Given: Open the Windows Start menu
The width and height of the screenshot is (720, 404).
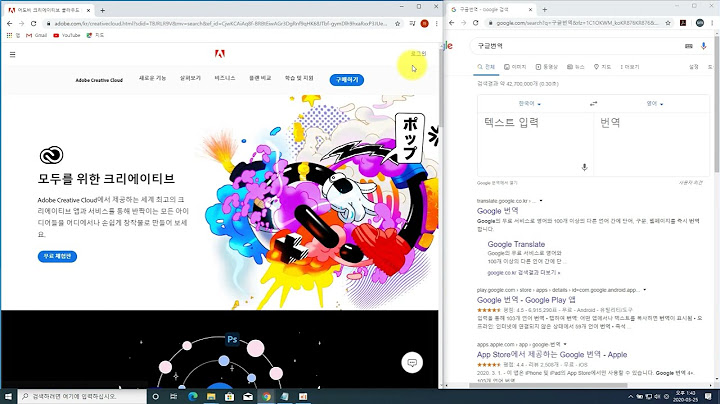Looking at the screenshot, I should click(8, 396).
